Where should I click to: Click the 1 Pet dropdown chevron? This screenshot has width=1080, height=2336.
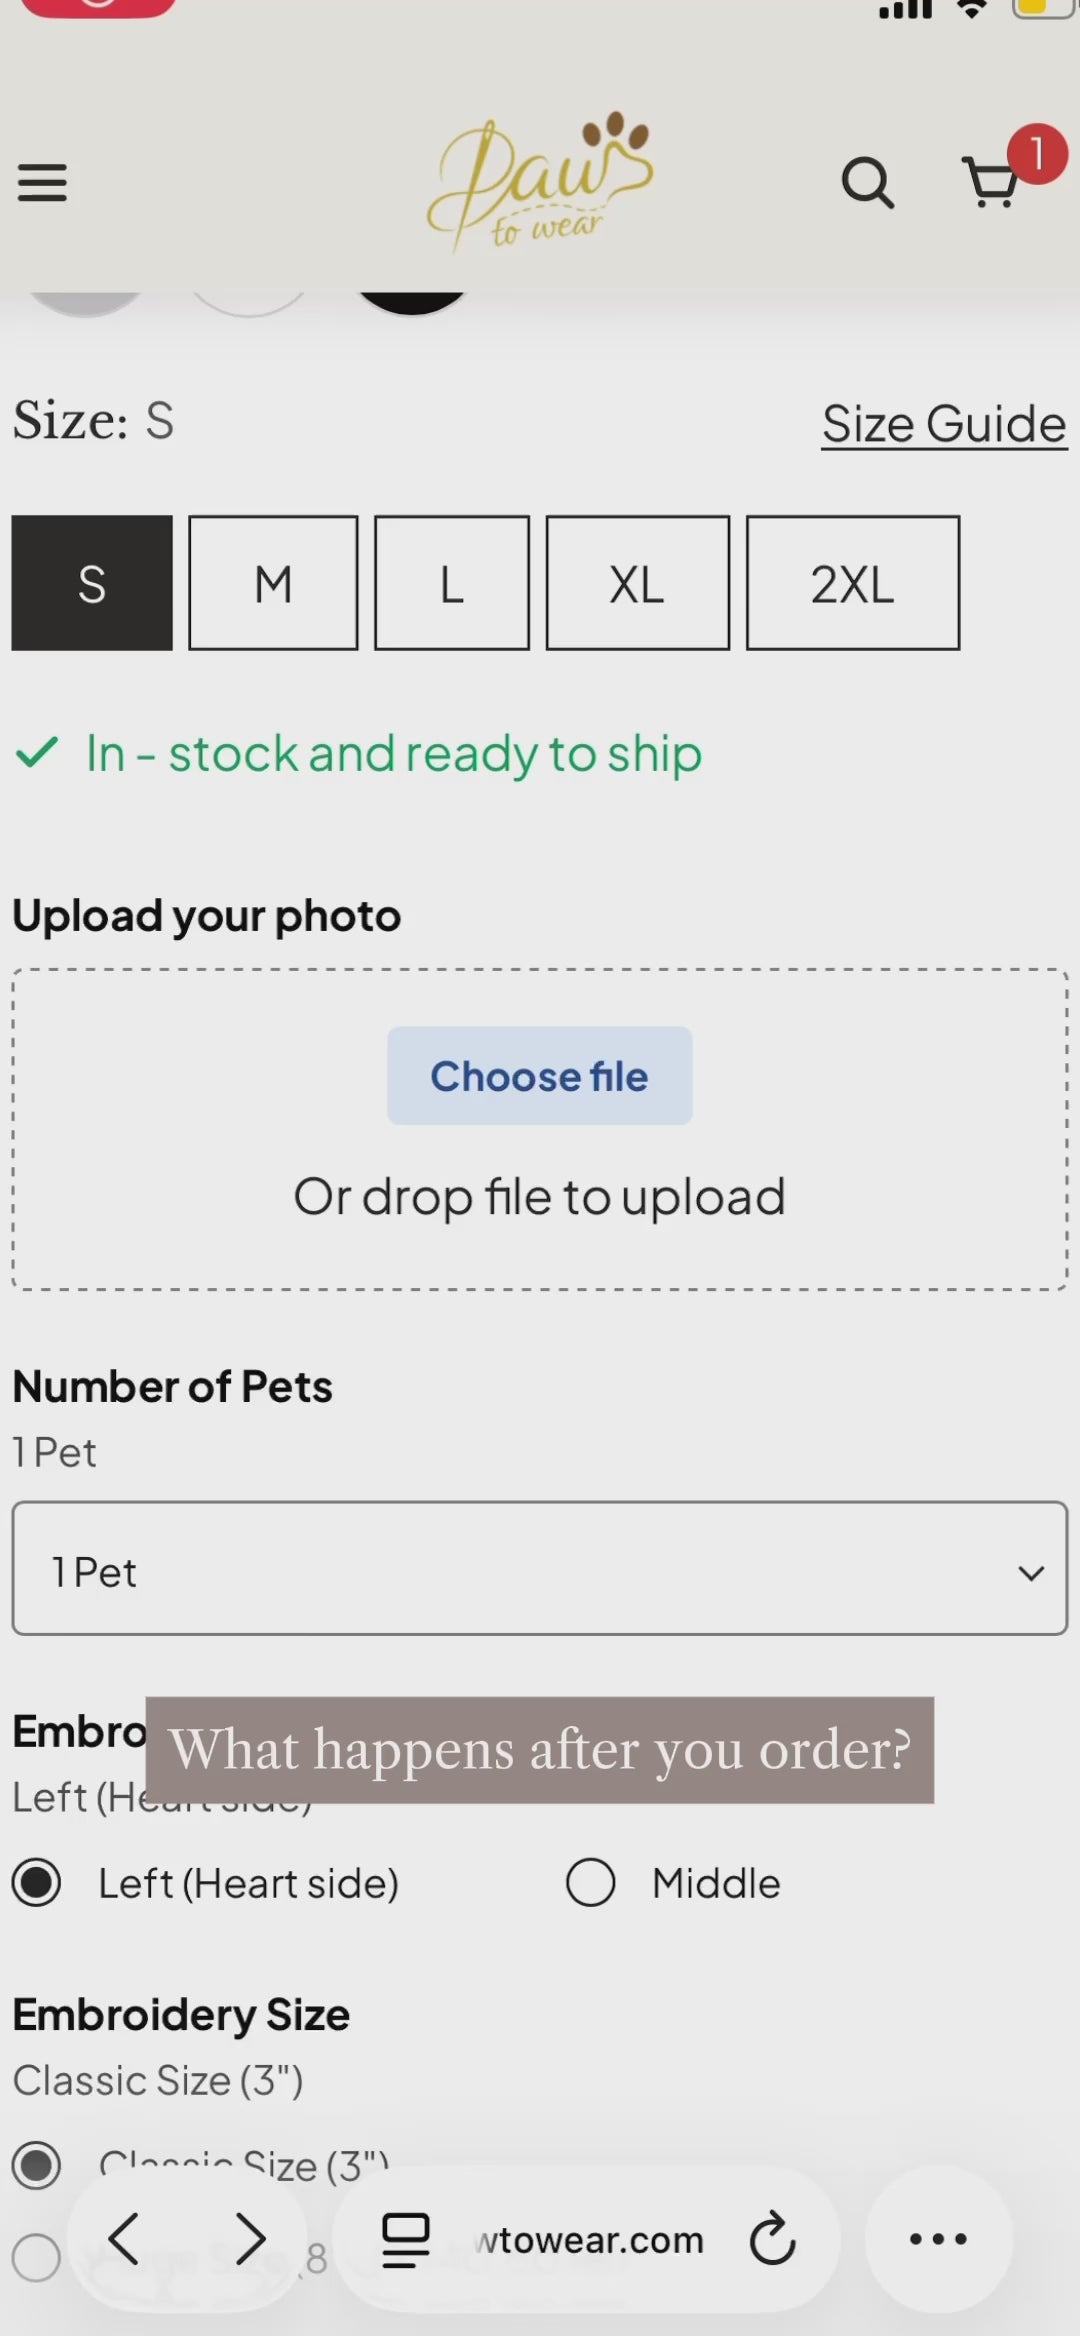[x=1031, y=1573]
